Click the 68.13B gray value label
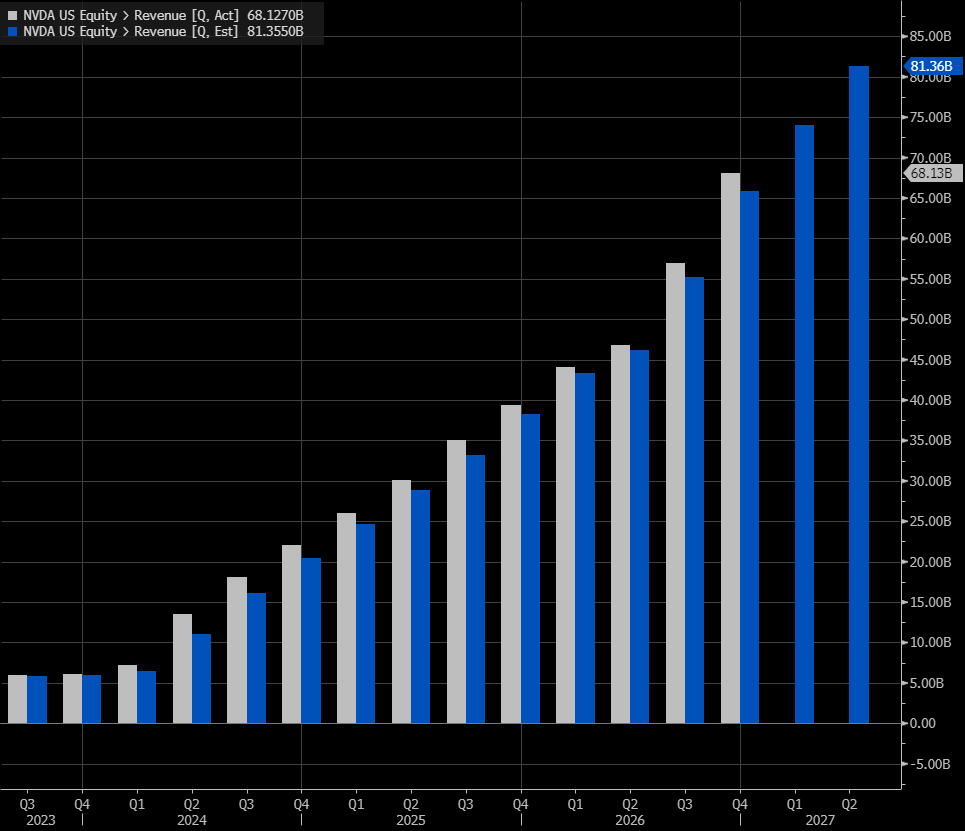965x831 pixels. click(x=932, y=173)
